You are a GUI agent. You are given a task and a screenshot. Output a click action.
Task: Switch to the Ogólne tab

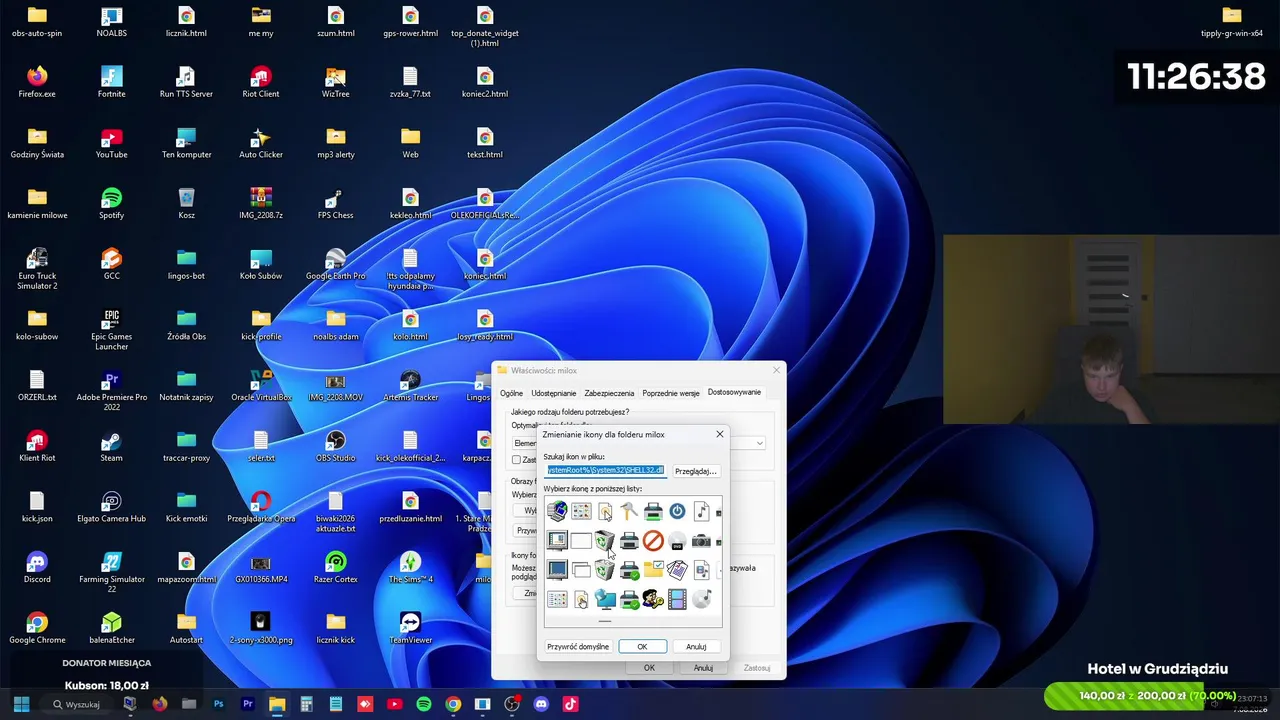click(512, 393)
